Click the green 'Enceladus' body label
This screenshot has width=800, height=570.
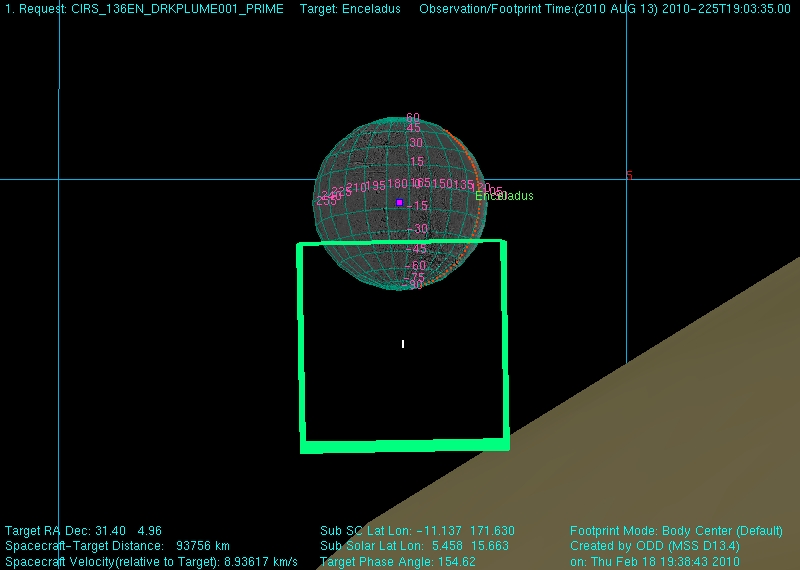[505, 196]
